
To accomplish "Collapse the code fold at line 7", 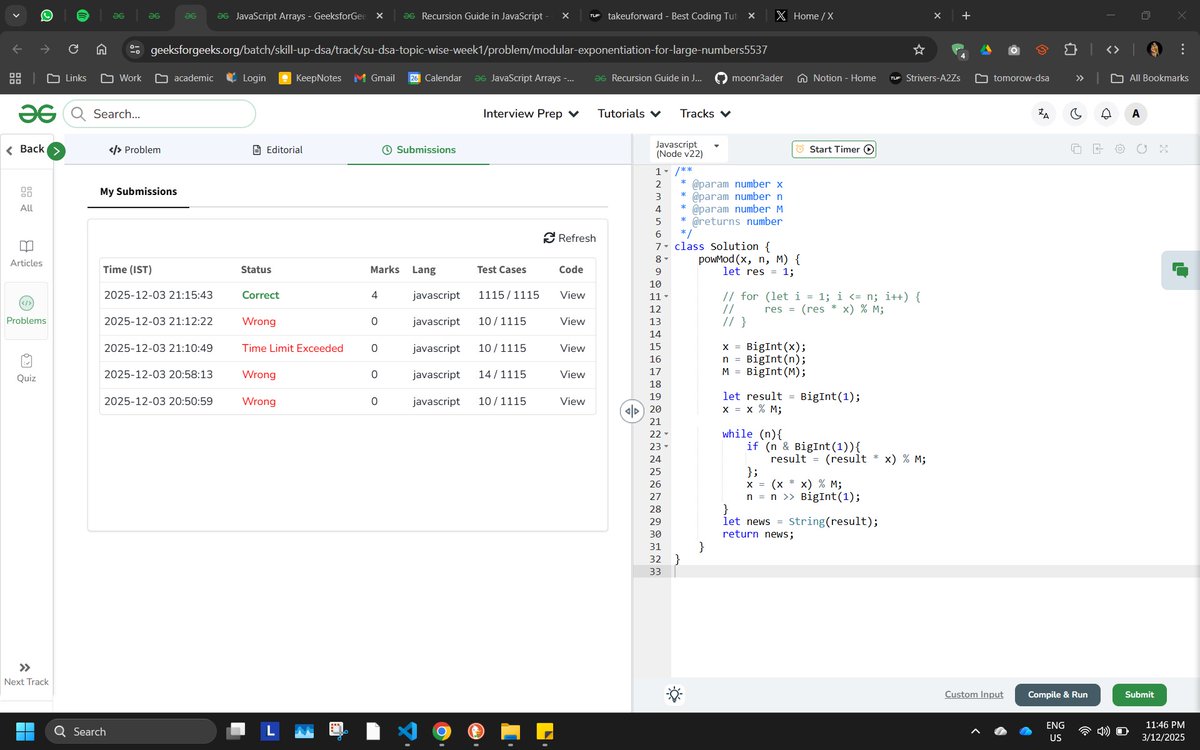I will click(667, 246).
